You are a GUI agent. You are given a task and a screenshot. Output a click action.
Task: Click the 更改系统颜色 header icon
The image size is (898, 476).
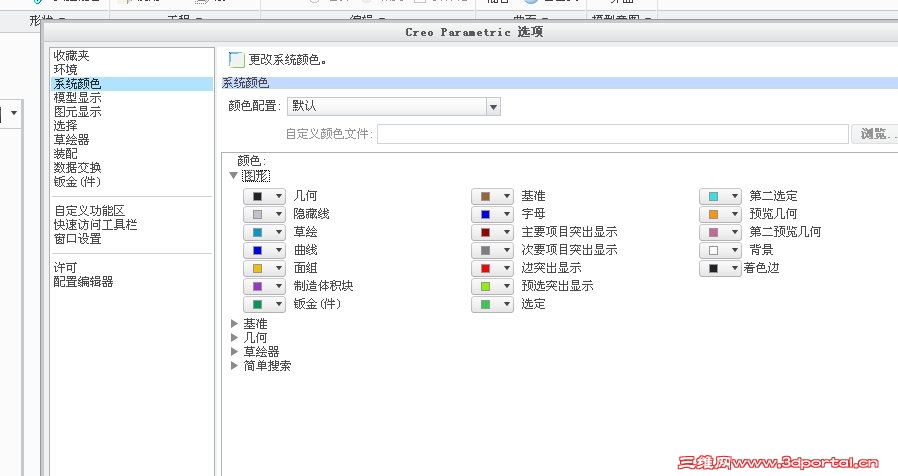tap(236, 59)
